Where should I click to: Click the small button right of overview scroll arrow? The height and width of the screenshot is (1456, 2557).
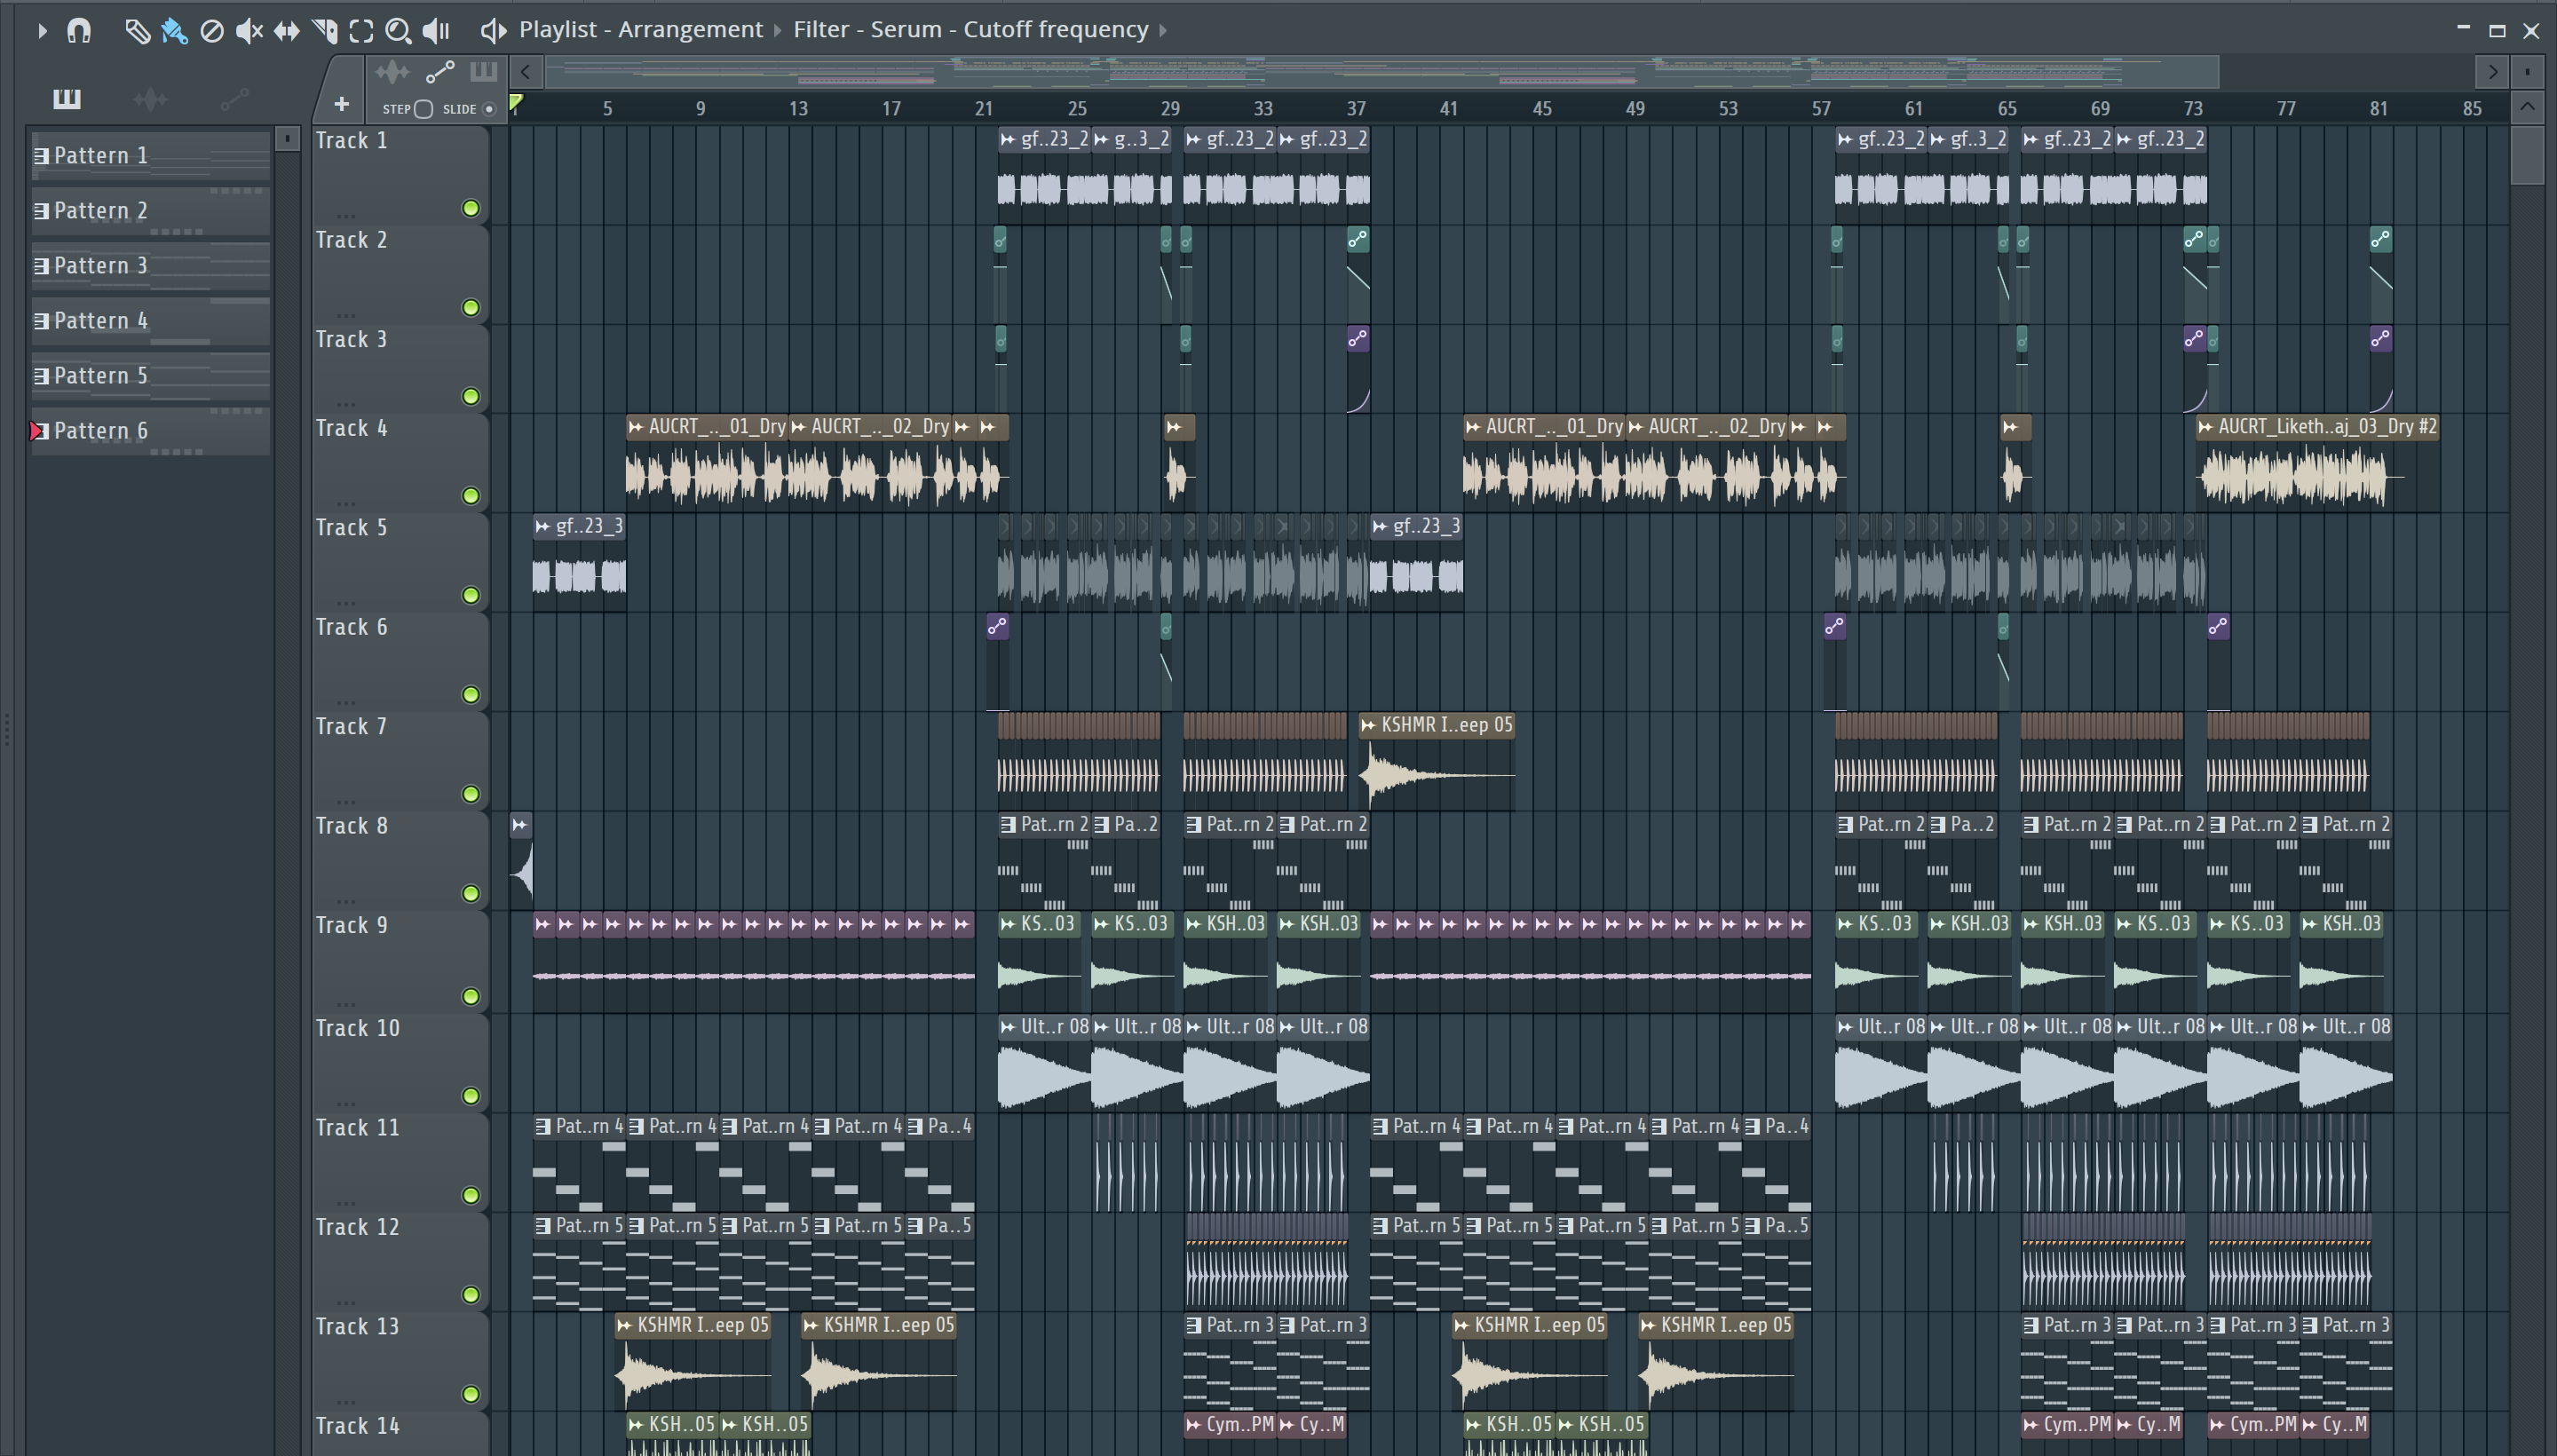click(x=2527, y=72)
